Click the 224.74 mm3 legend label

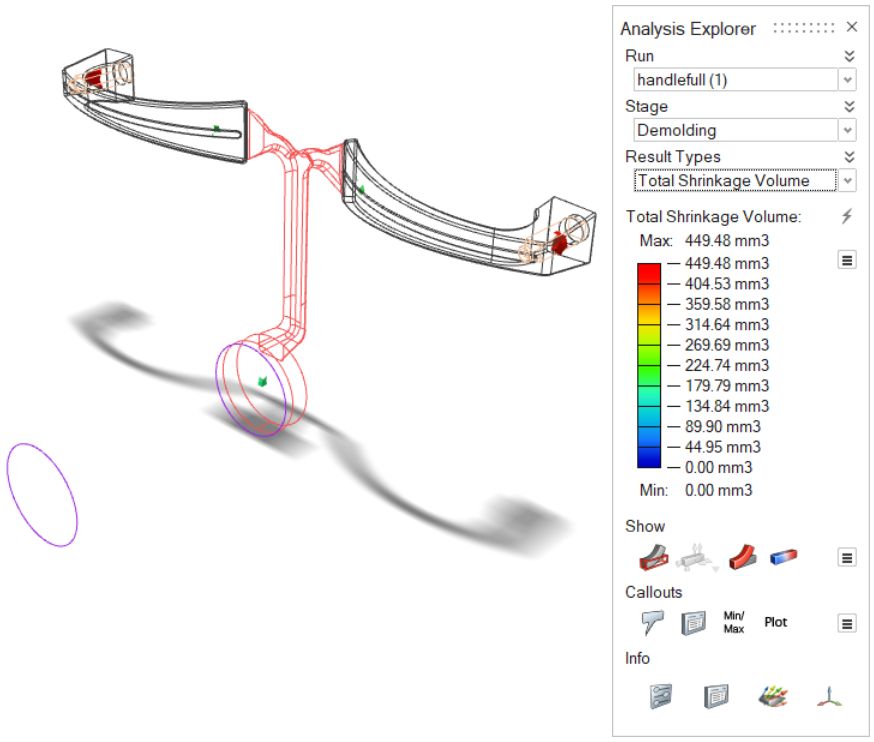pyautogui.click(x=727, y=366)
